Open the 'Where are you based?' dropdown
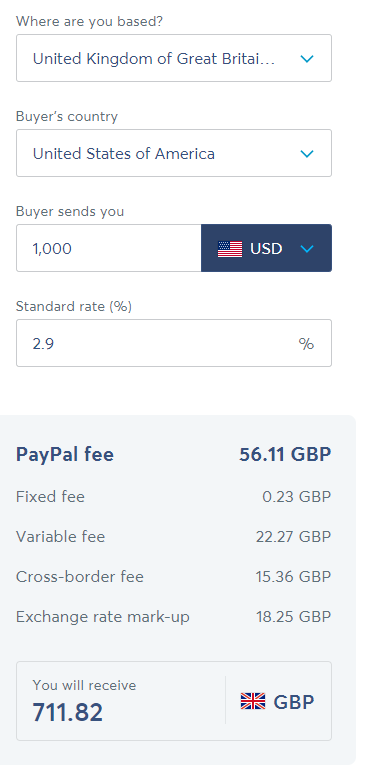The image size is (376, 771). click(x=174, y=58)
